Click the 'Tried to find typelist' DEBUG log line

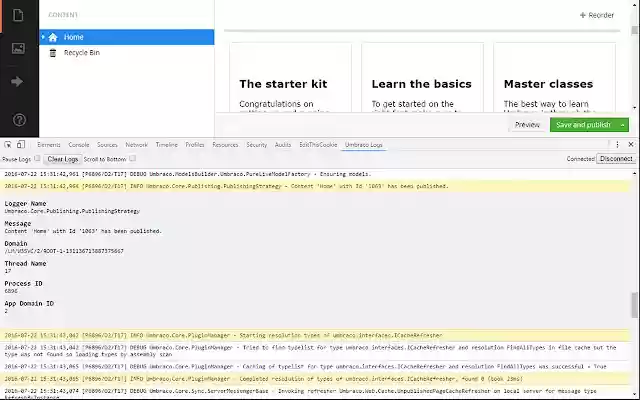[316, 351]
